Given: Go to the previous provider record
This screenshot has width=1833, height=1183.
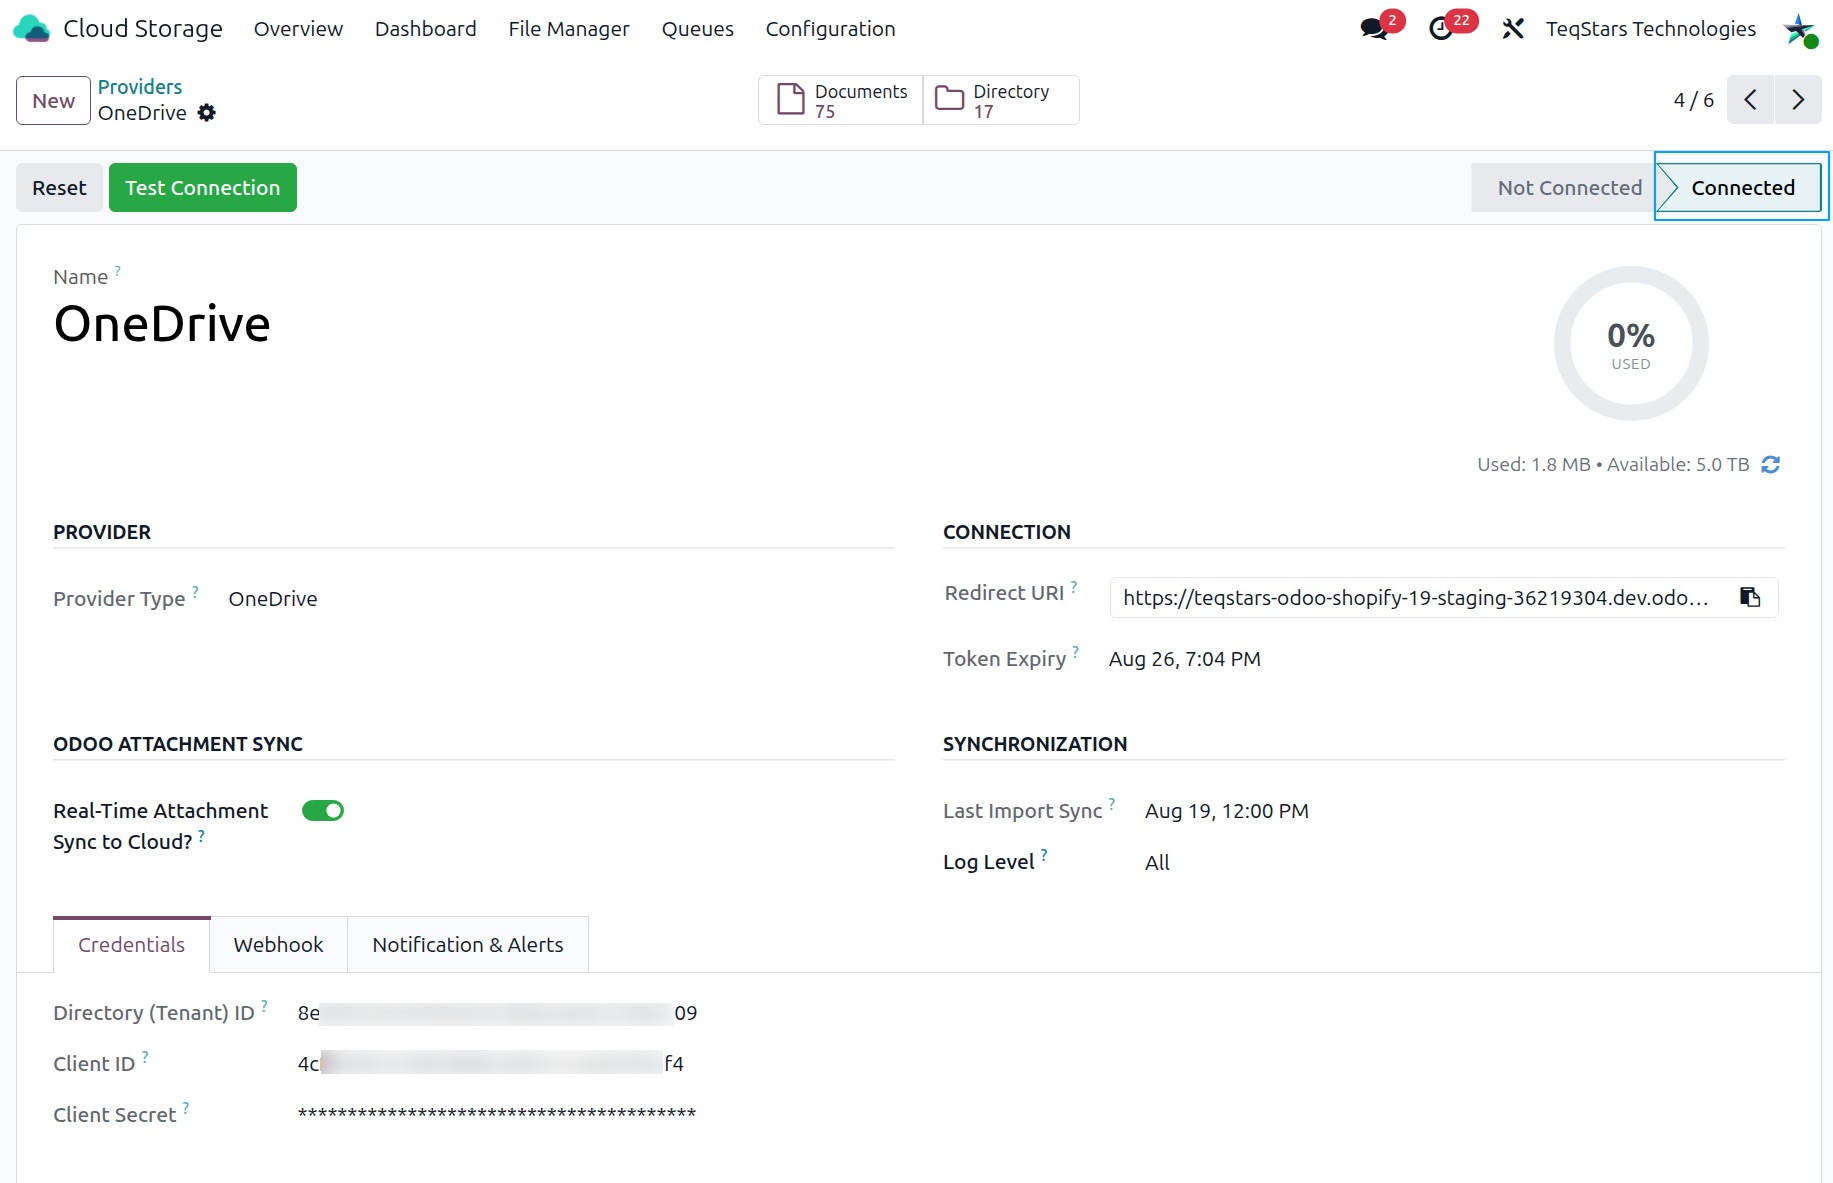Looking at the screenshot, I should click(1750, 100).
